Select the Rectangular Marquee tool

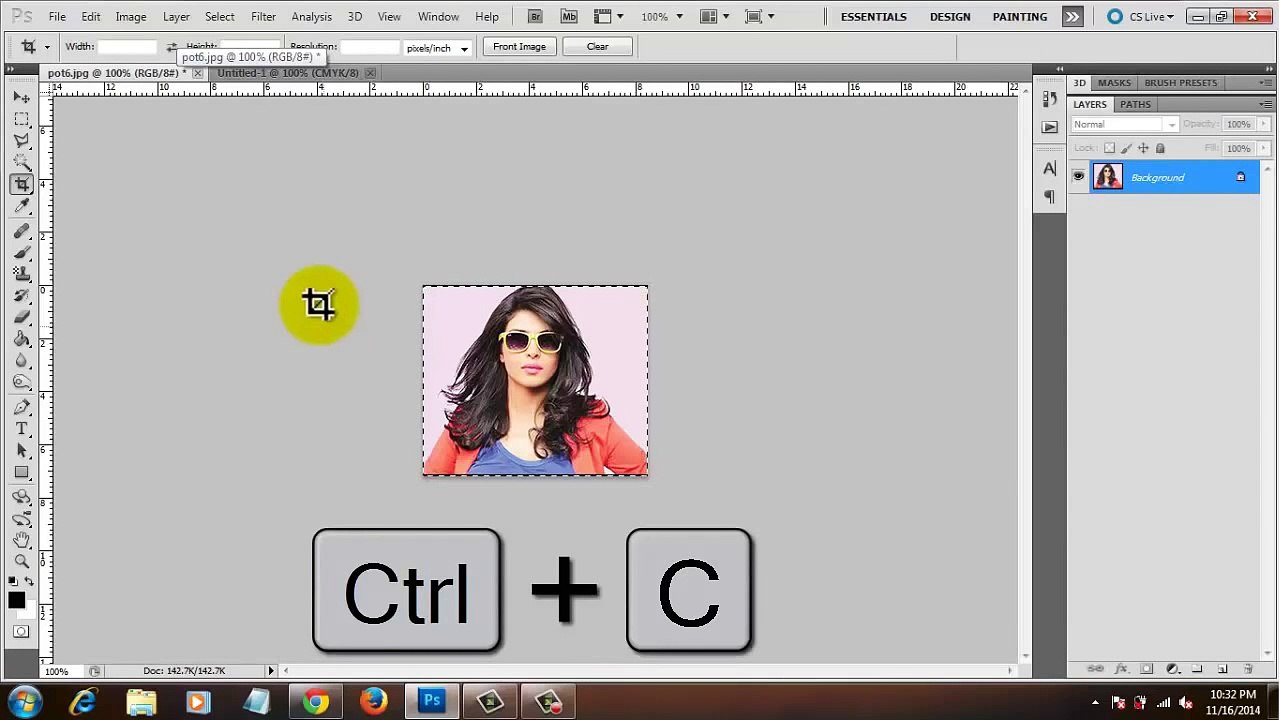21,119
